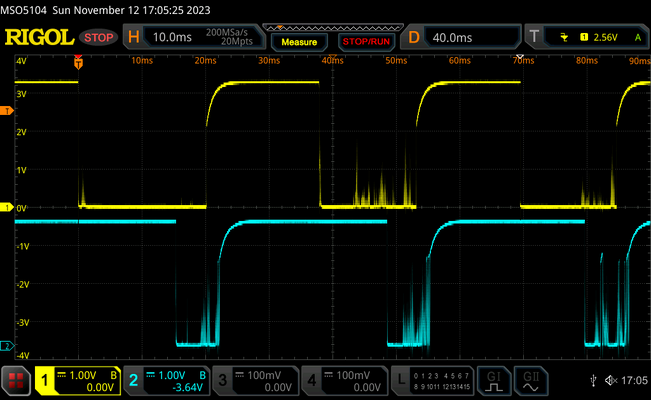Click the 200MSa/s sample rate readout
651x400 pixels.
(x=227, y=32)
